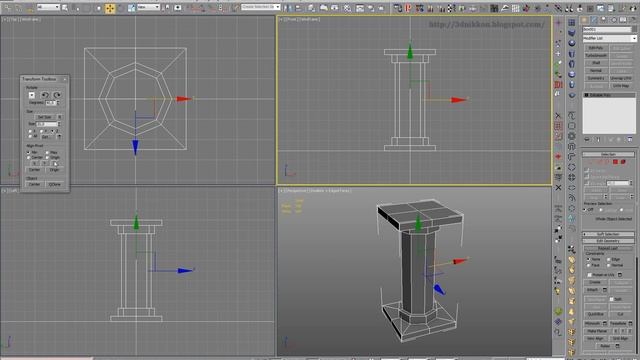
Task: Toggle Preserve UVs checkbox
Action: (x=590, y=275)
